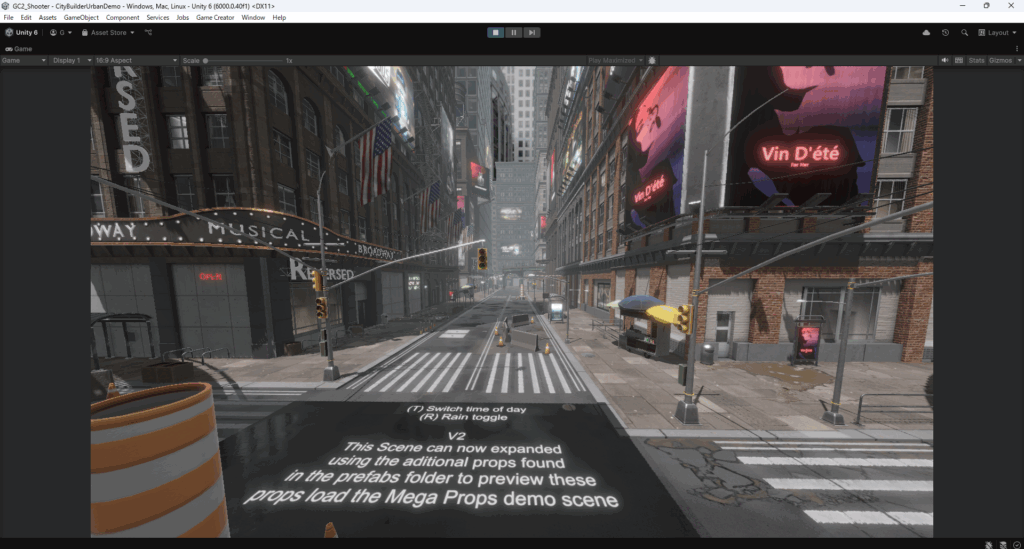The height and width of the screenshot is (549, 1024).
Task: Stop play mode with the Play button
Action: [495, 32]
